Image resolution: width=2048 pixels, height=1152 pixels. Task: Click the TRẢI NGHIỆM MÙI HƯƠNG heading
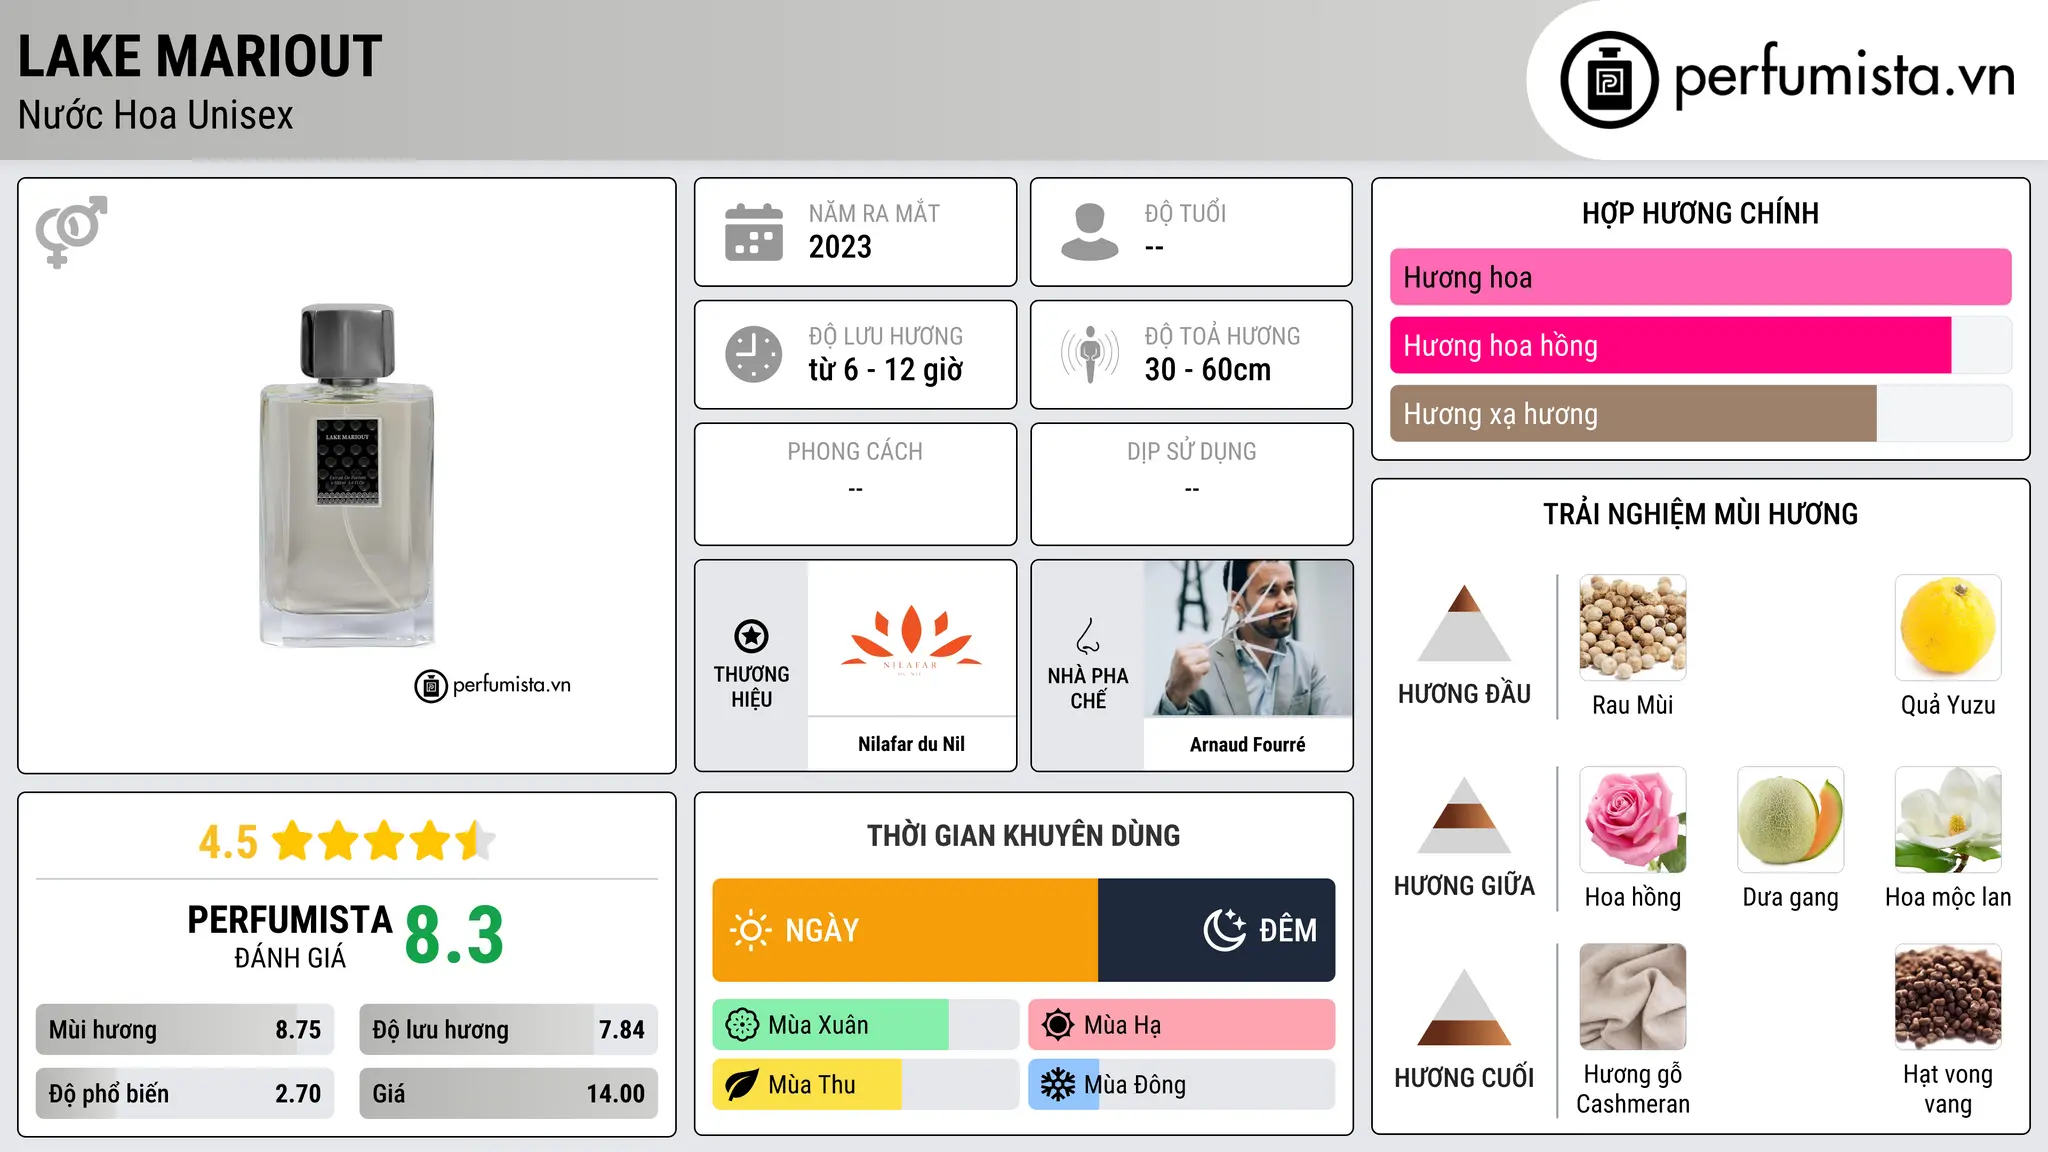[x=1700, y=514]
